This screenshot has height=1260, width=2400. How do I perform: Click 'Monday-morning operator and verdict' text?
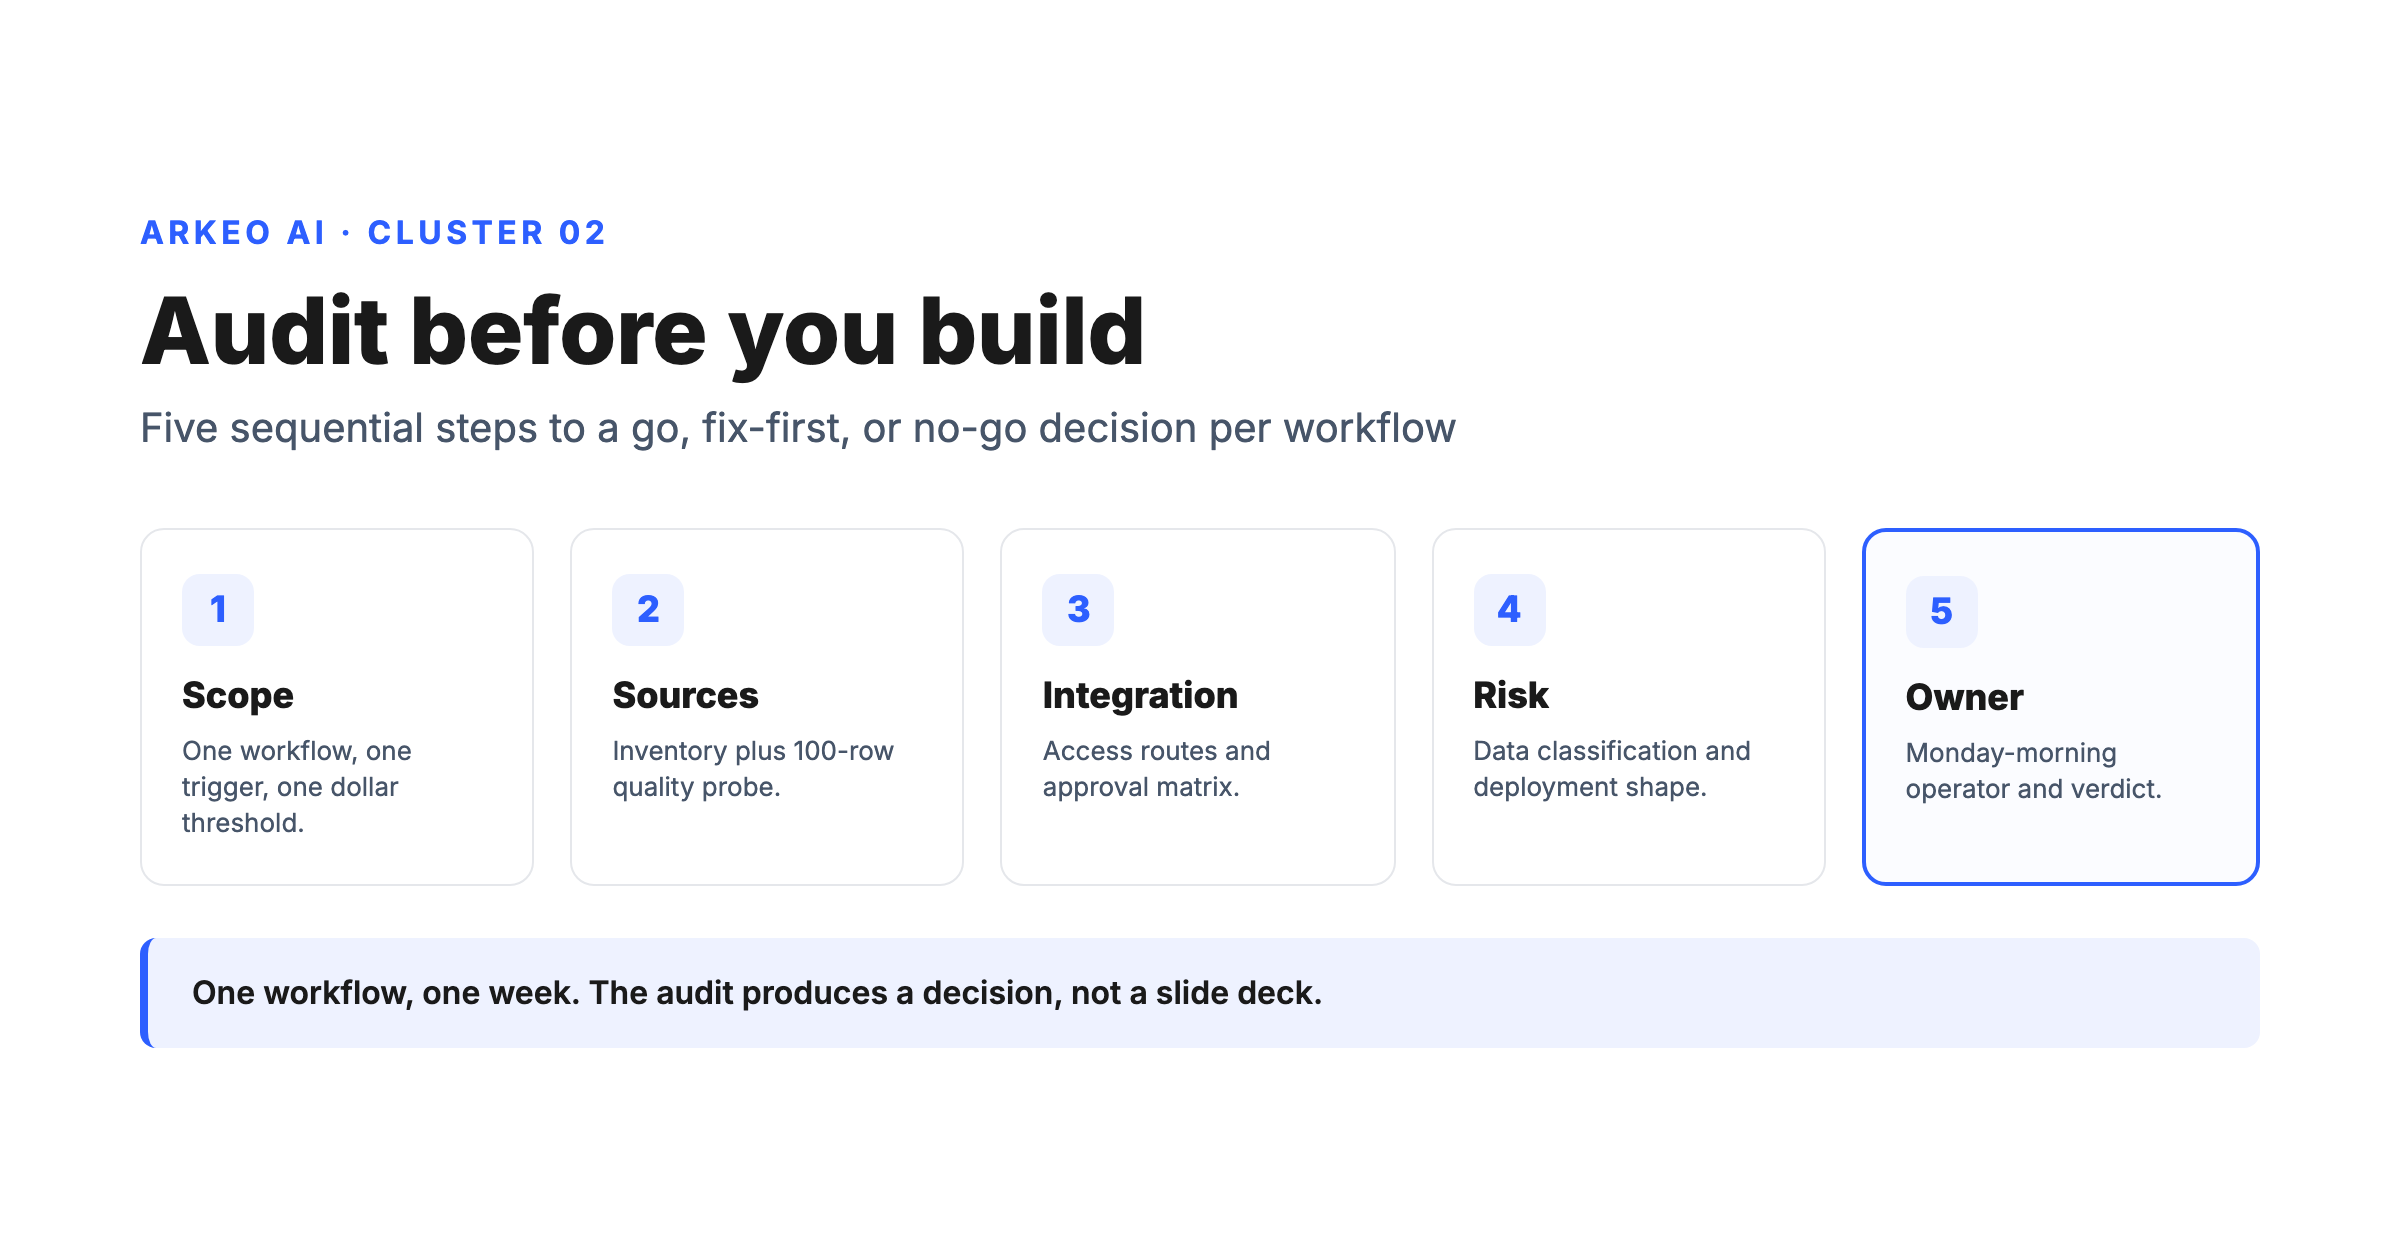pos(2034,771)
